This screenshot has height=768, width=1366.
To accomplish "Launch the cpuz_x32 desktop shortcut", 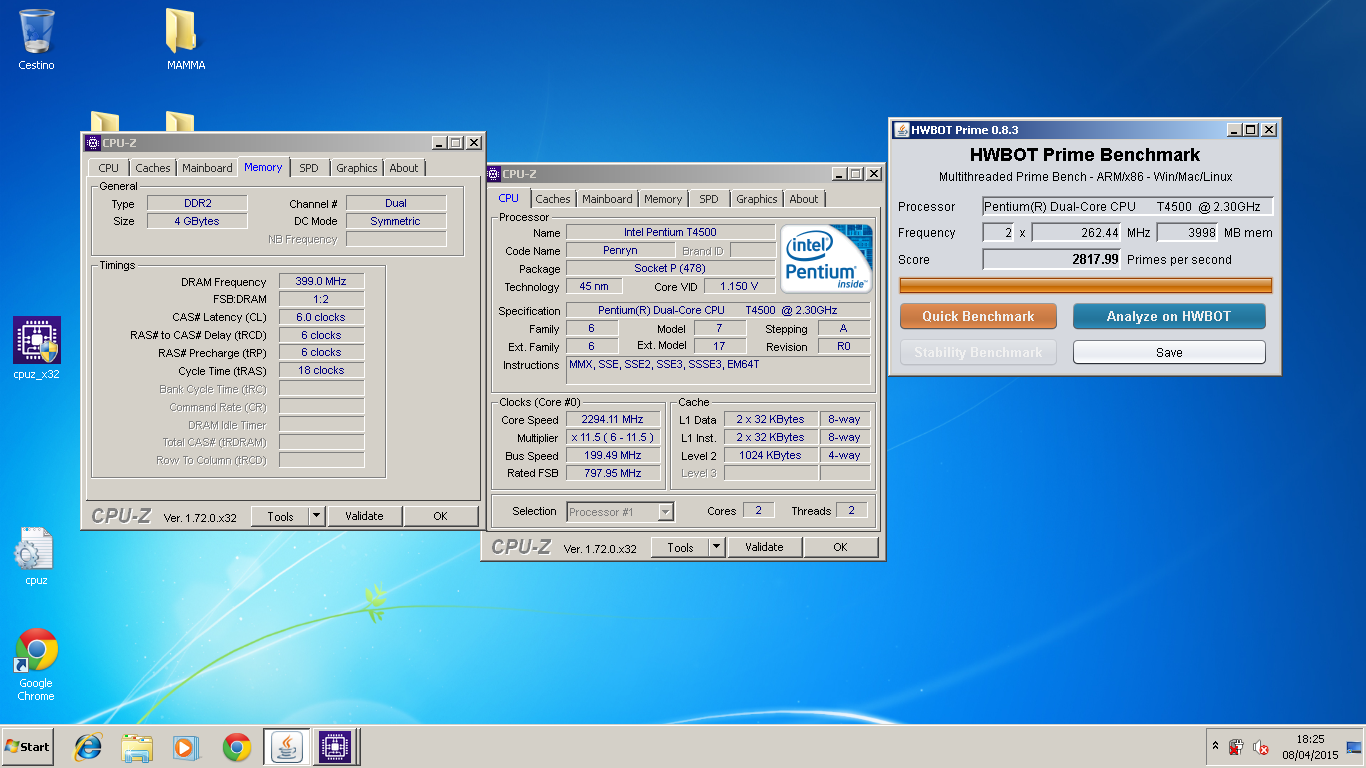I will click(37, 348).
